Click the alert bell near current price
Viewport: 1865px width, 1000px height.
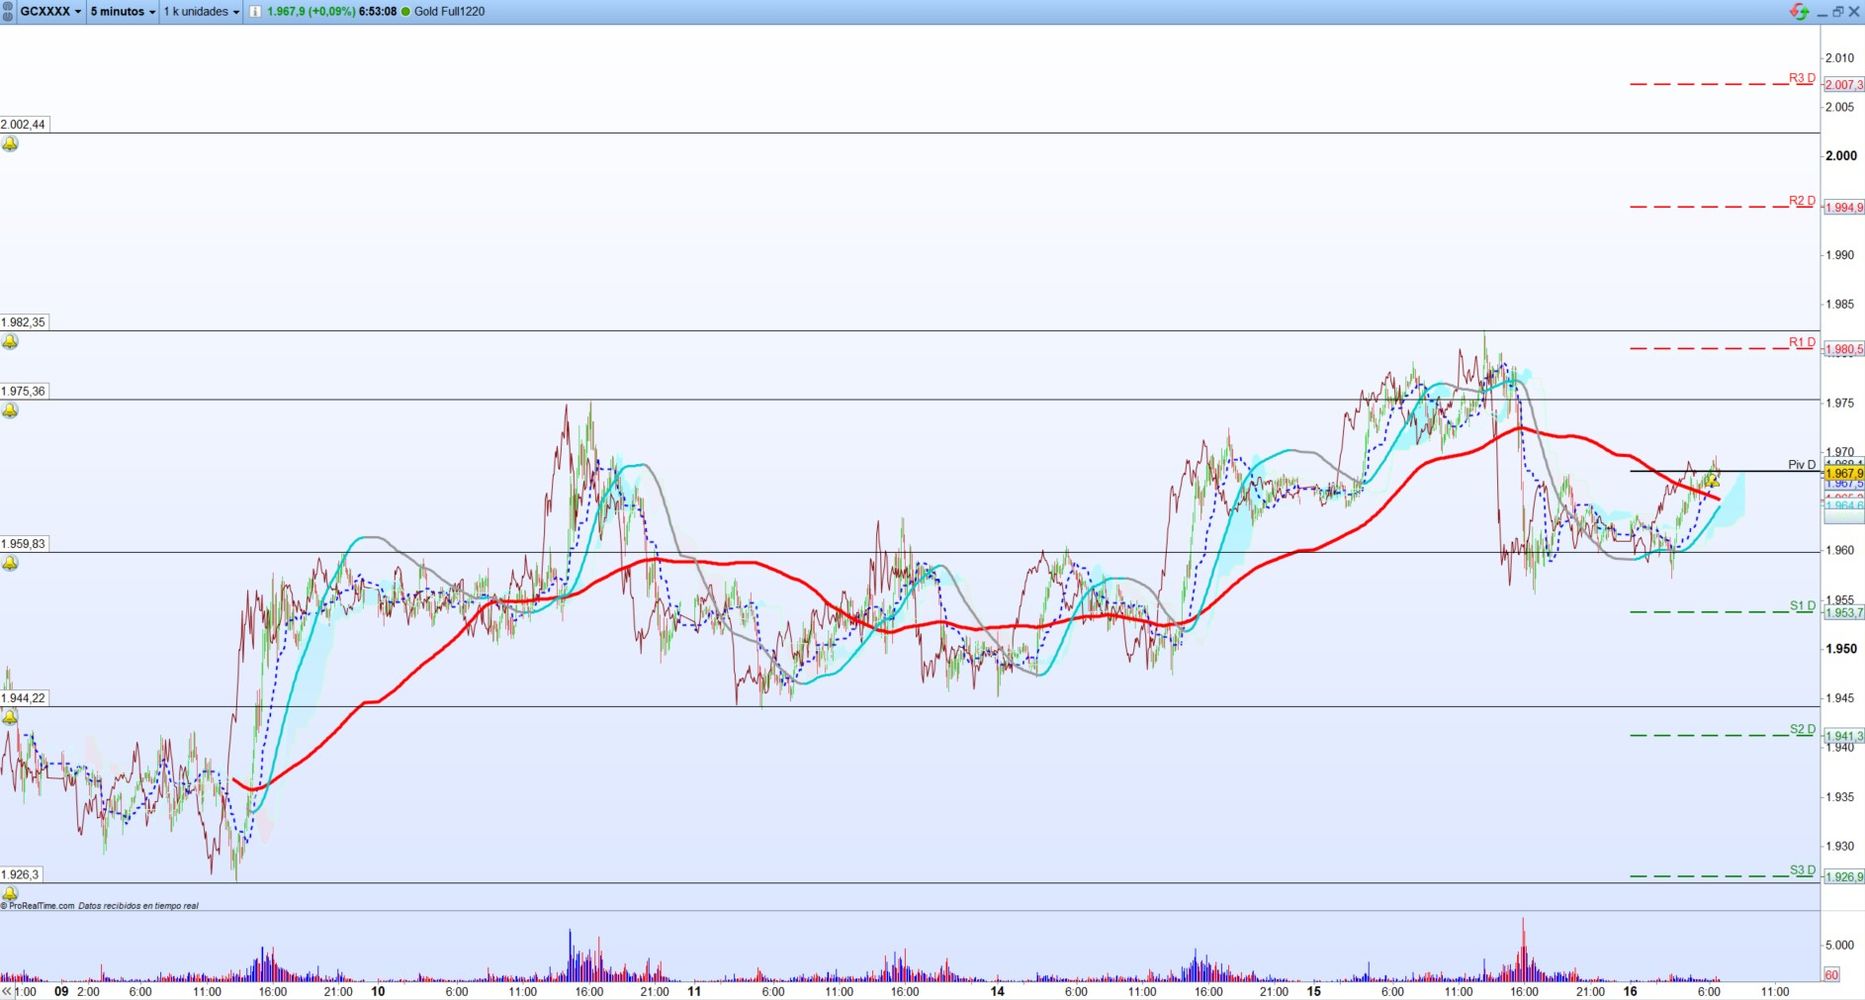(1712, 480)
